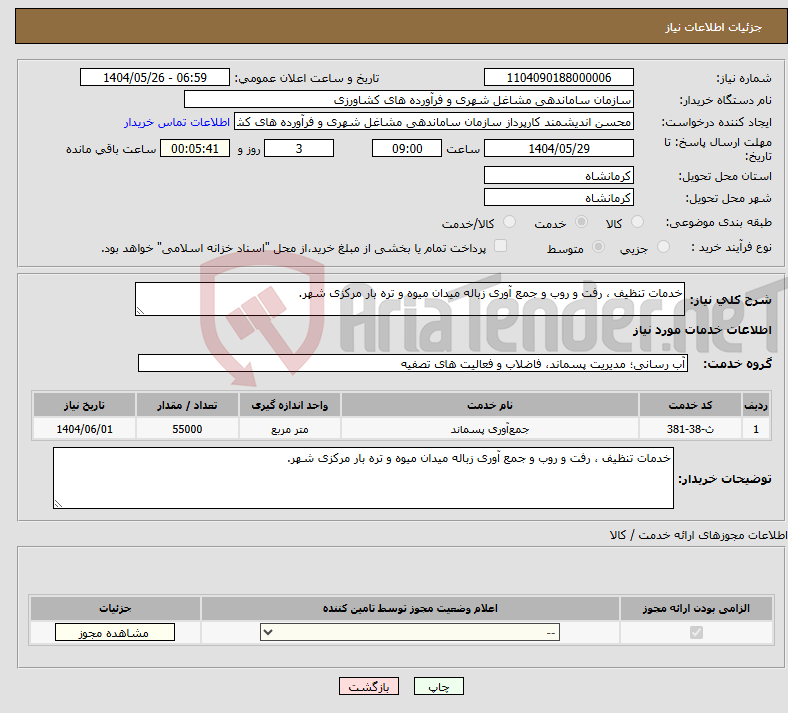This screenshot has height=713, width=788.
Task: Click the استان محل تحویل field
Action: point(558,175)
